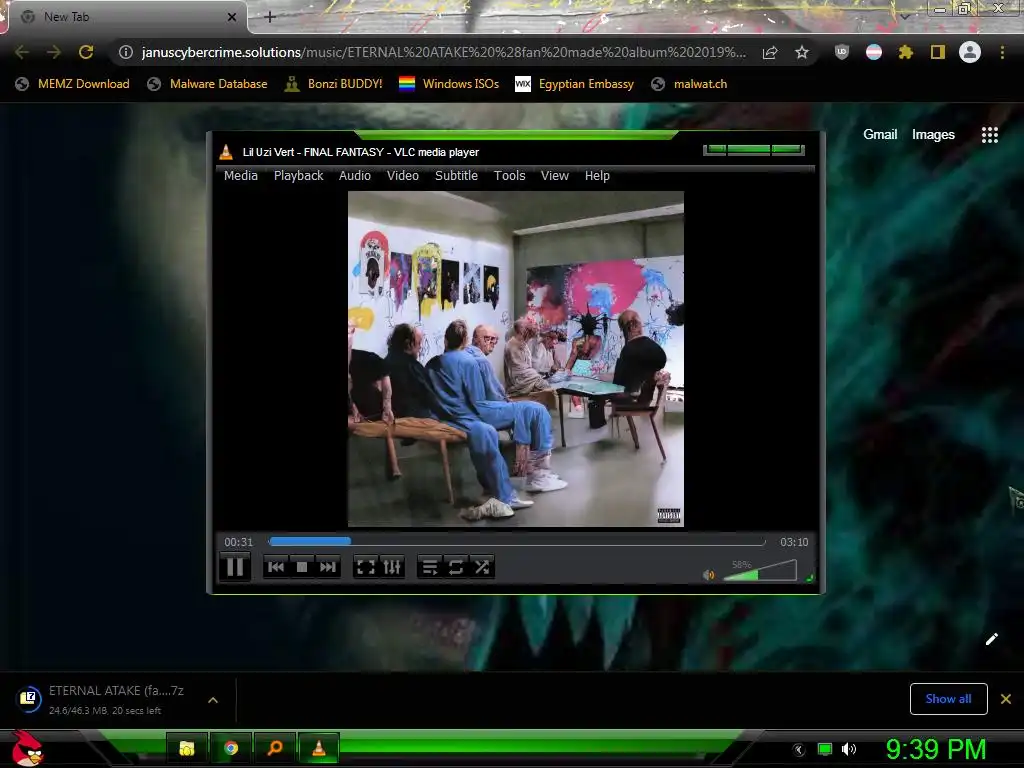Toggle Chrome side panel

[938, 52]
